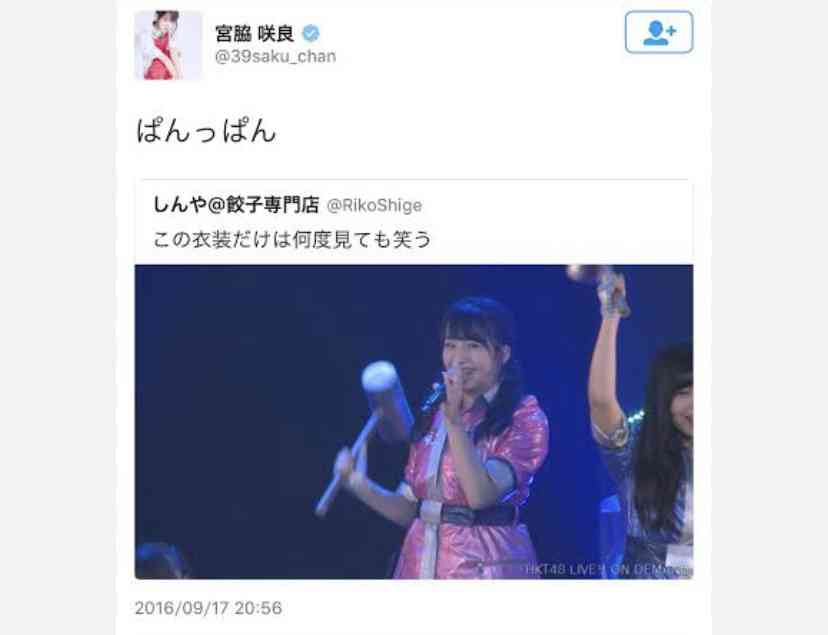Click the blue verified badge icon
This screenshot has width=828, height=635.
(310, 34)
